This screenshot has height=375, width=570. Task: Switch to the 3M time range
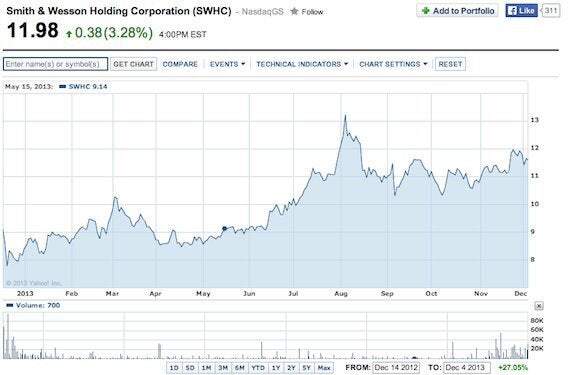[x=223, y=368]
